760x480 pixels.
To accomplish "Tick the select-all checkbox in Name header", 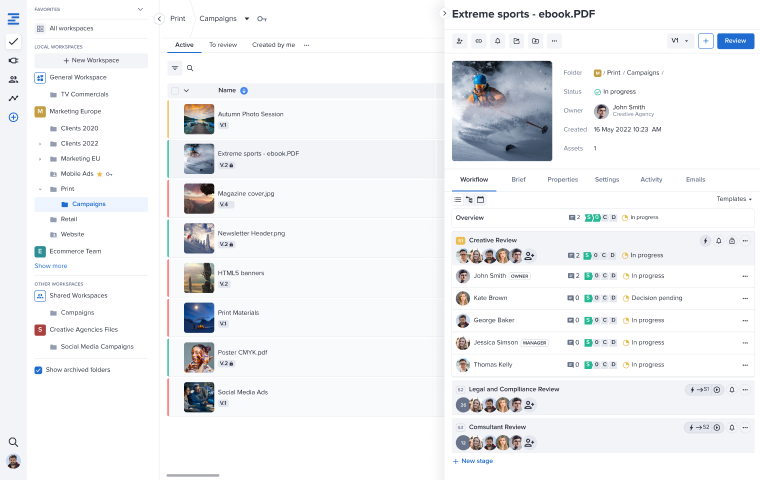I will pyautogui.click(x=174, y=90).
